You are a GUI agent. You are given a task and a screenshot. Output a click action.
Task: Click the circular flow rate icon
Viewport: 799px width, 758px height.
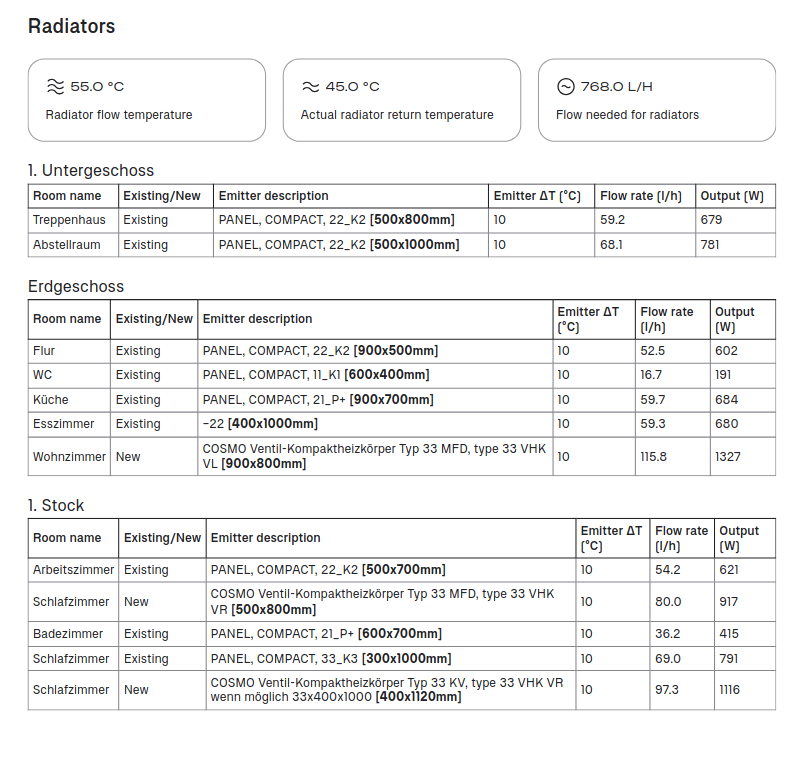(x=565, y=87)
